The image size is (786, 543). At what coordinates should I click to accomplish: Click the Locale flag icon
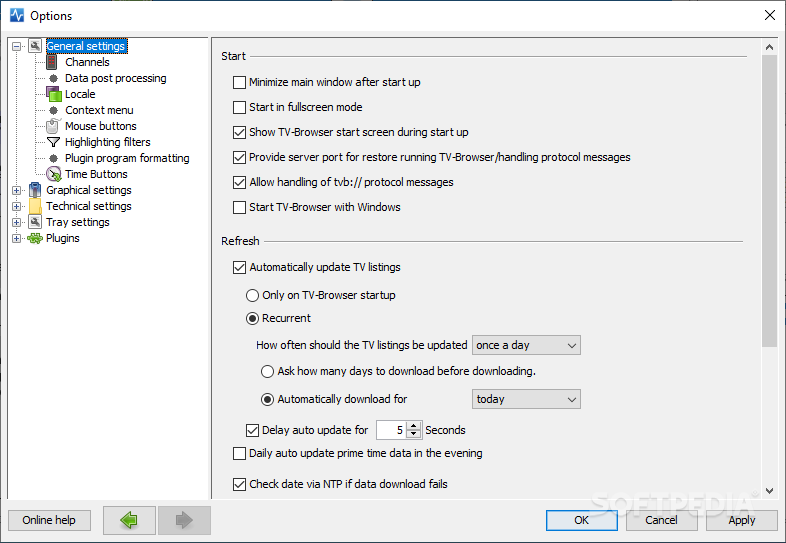tap(54, 94)
